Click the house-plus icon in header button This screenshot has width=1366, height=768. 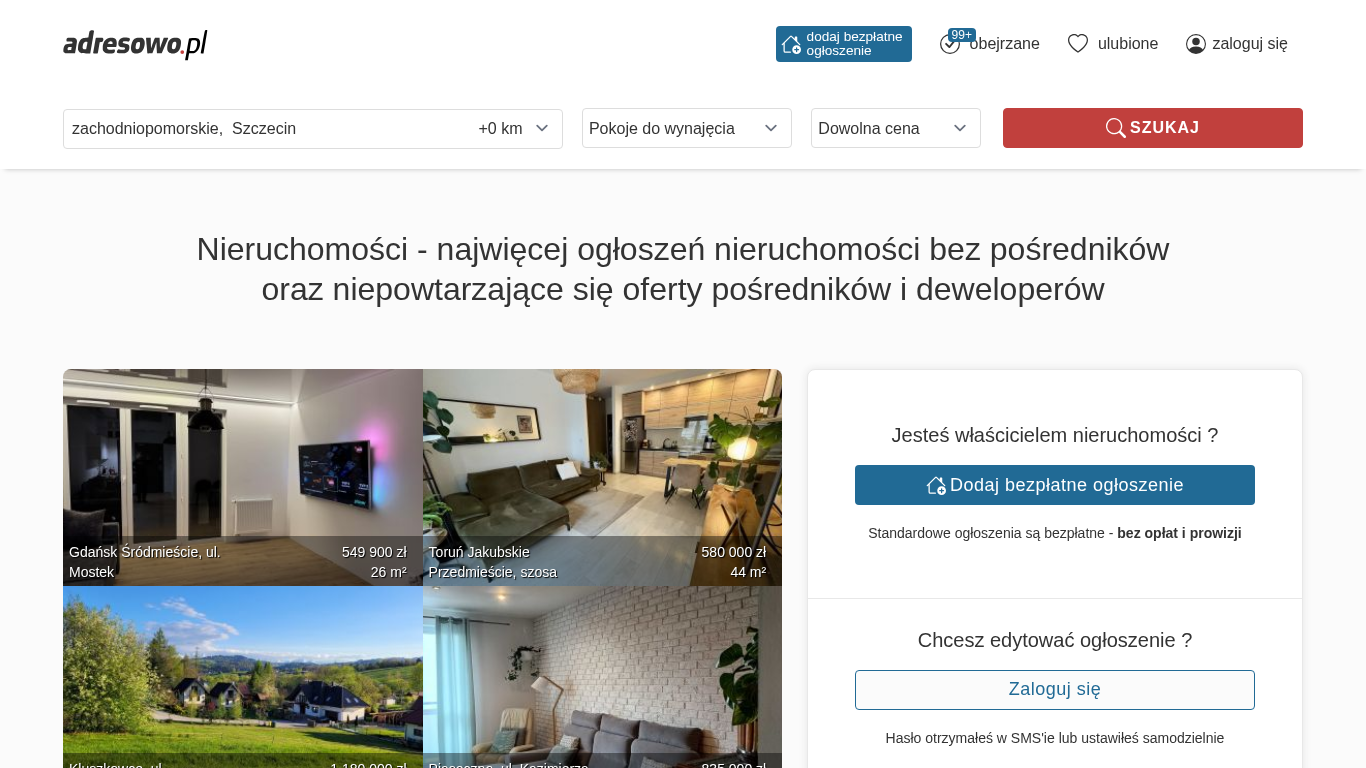[791, 44]
